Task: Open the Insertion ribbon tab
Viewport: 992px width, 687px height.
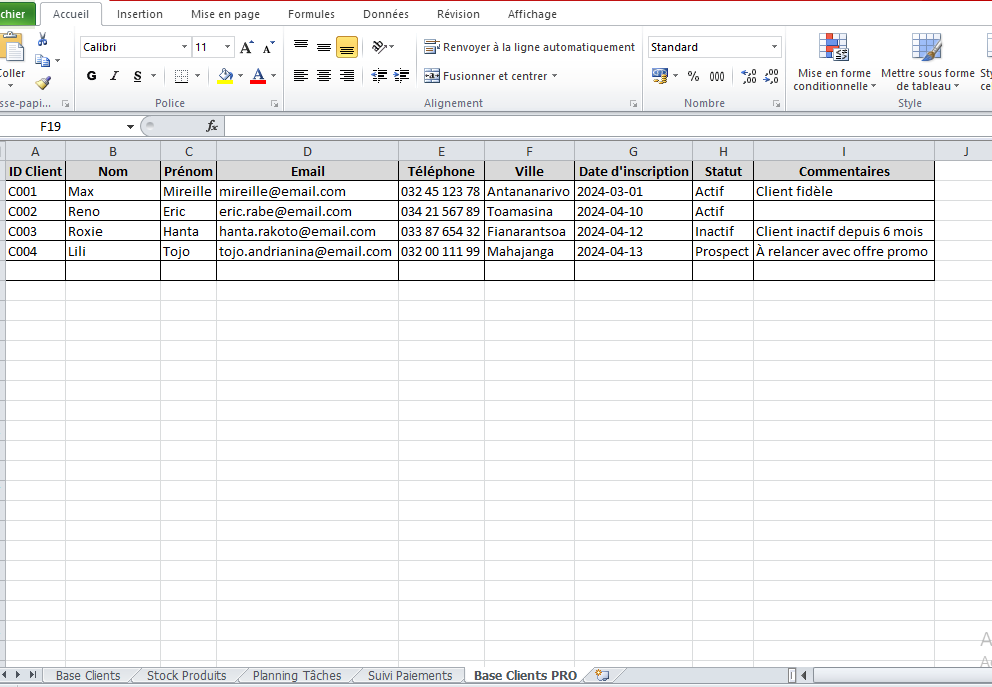Action: coord(140,14)
